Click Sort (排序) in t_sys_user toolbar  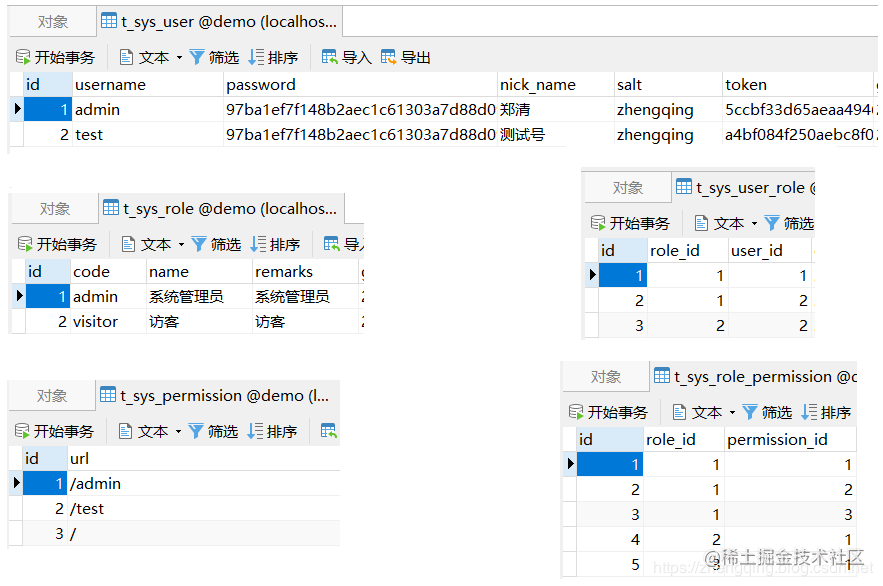[274, 57]
